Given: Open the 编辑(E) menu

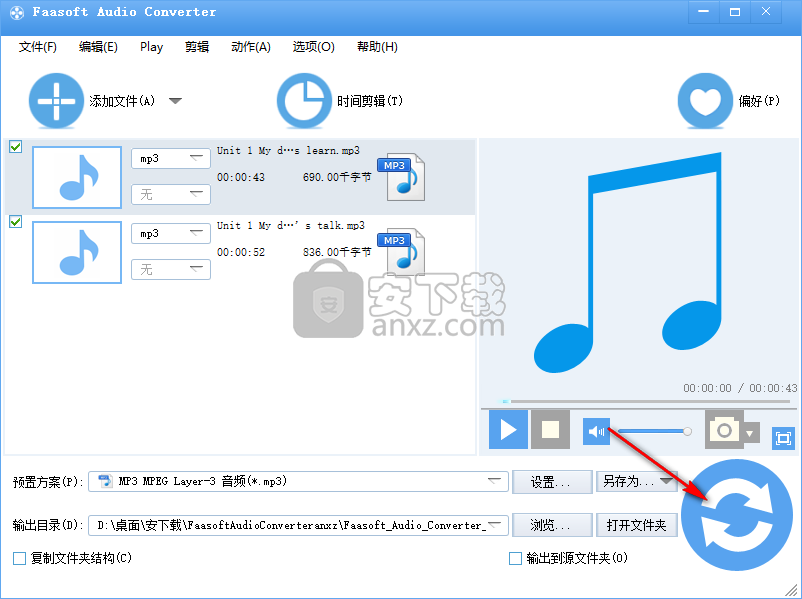Looking at the screenshot, I should click(98, 47).
